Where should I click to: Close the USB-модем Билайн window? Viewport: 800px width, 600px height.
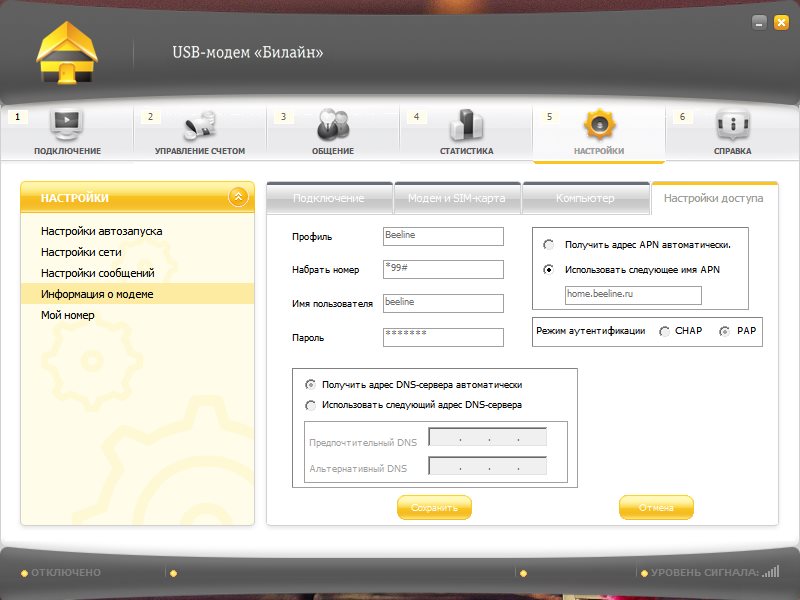781,22
